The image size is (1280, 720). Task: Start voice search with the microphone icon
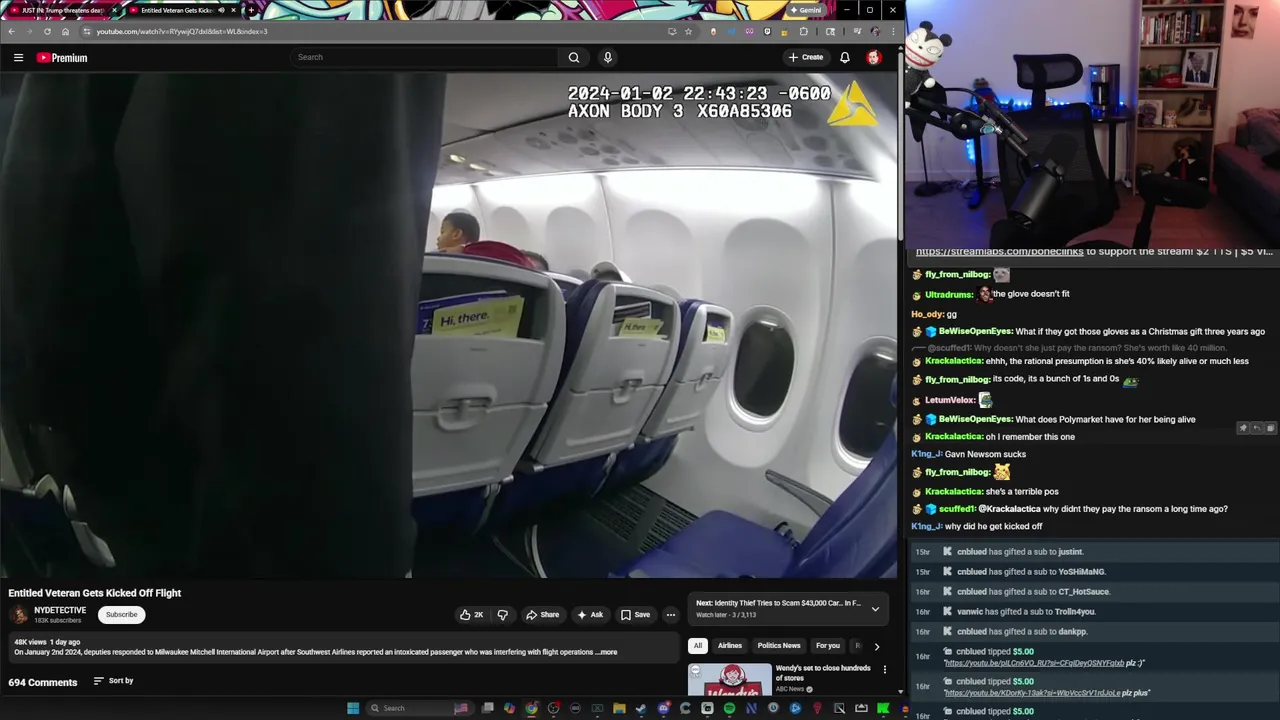607,57
